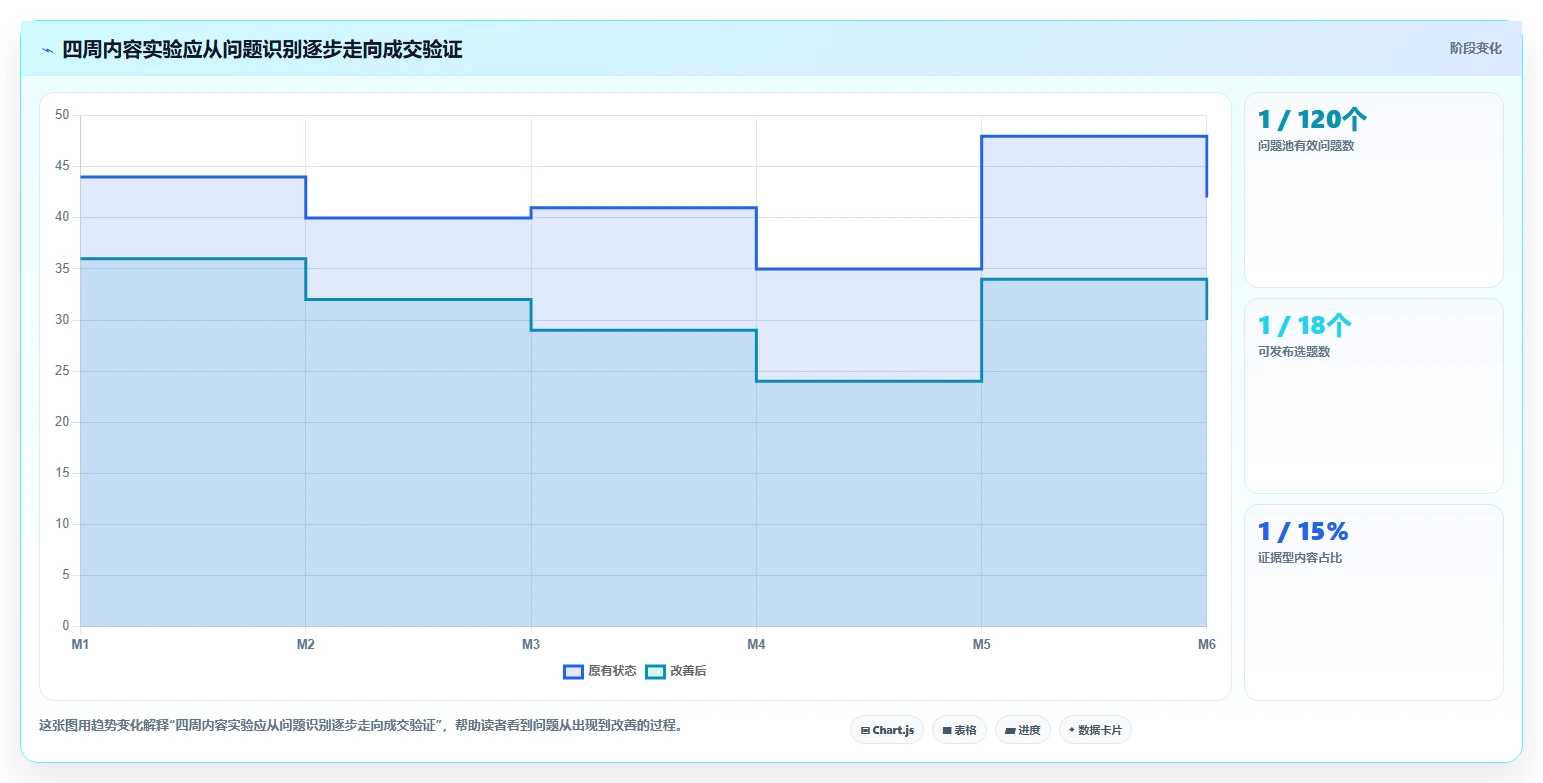1543x783 pixels.
Task: Click the 1 / 15% metric value
Action: tap(1303, 532)
